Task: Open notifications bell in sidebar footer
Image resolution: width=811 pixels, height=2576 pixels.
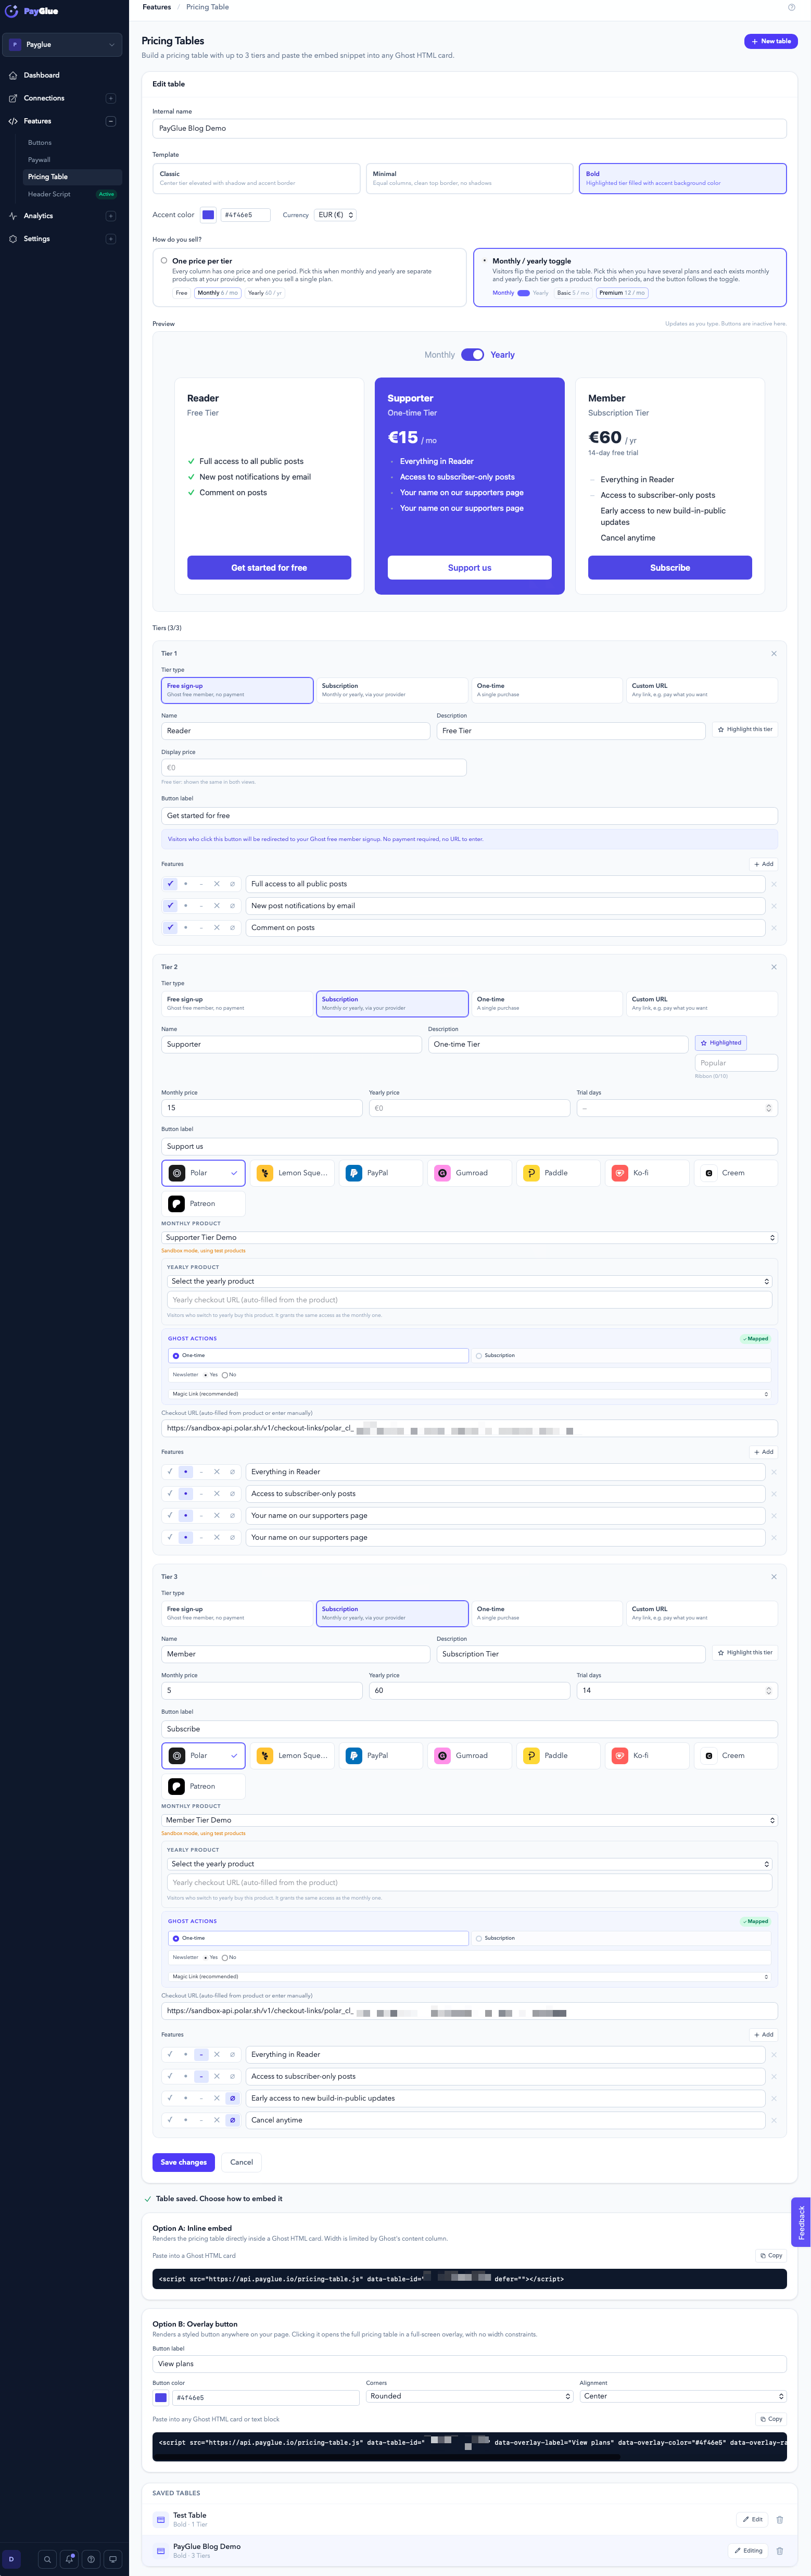Action: [x=69, y=2559]
